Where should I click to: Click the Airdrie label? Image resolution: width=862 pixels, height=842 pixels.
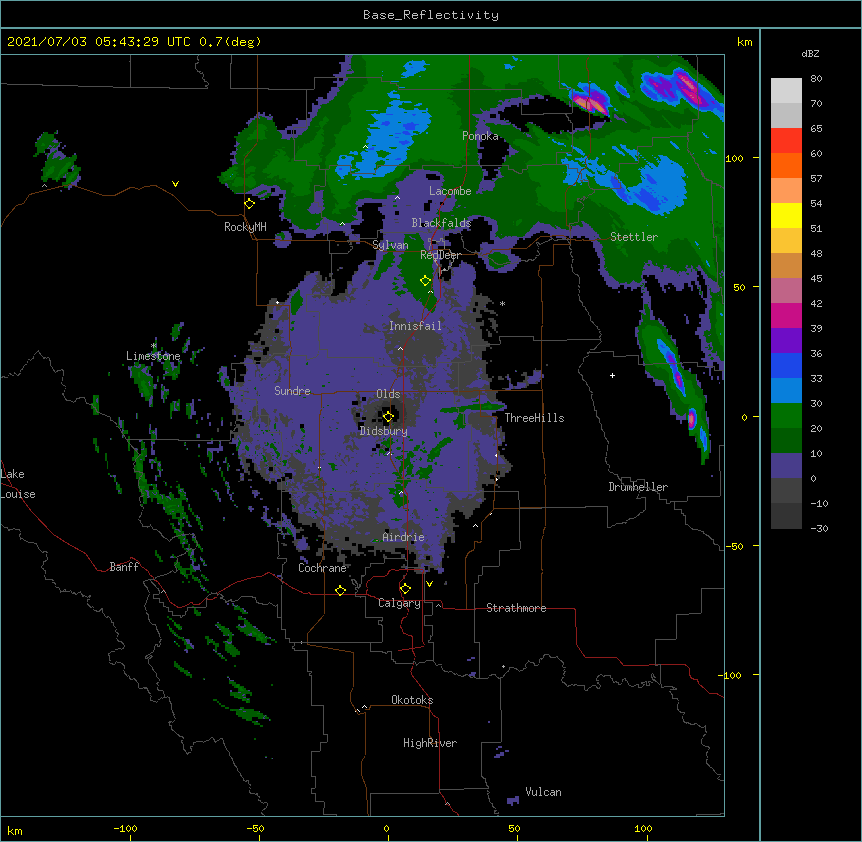tap(403, 537)
